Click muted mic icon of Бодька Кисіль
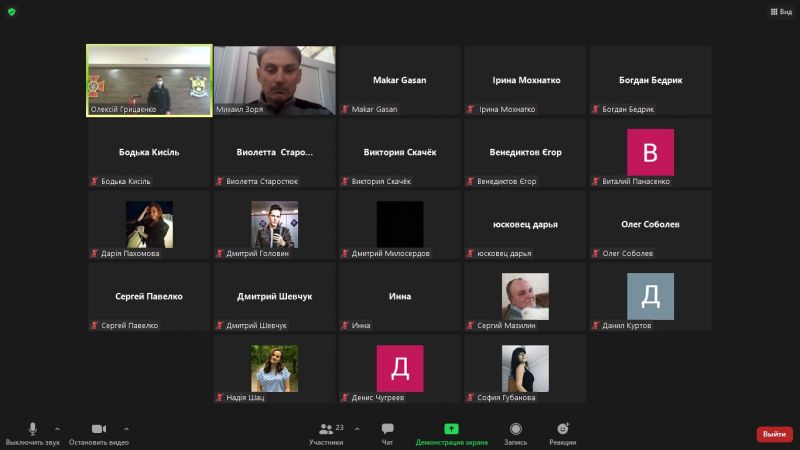The image size is (800, 450). coord(94,181)
